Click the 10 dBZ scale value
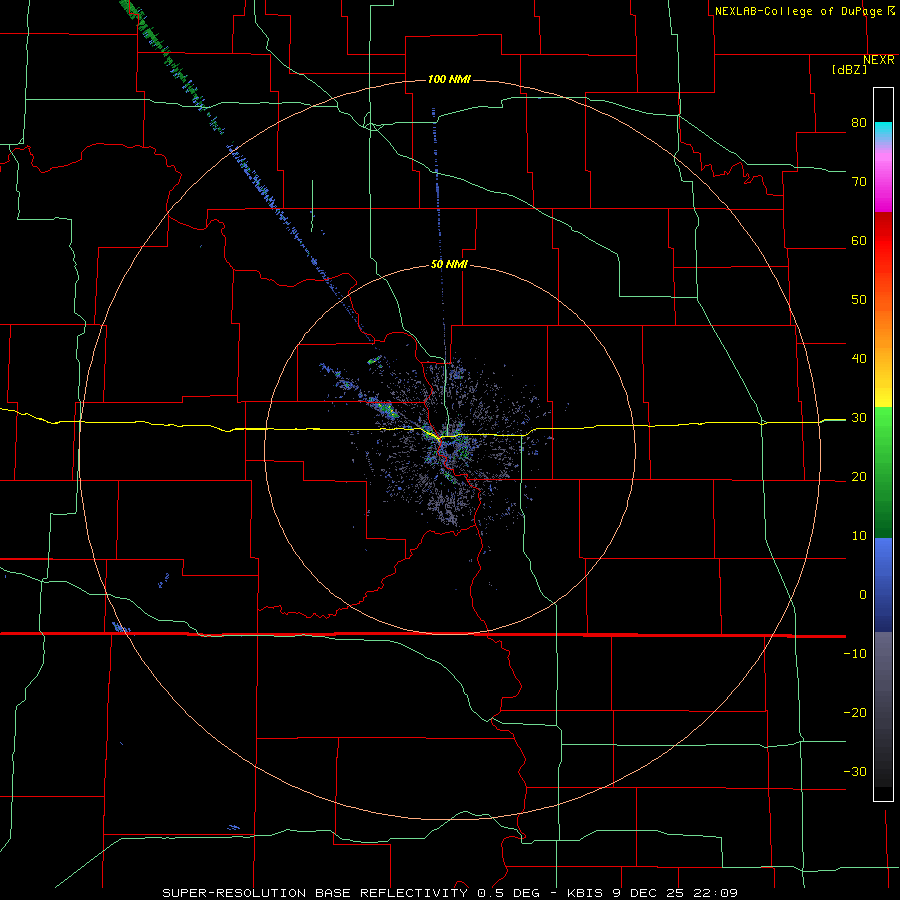 coord(859,536)
